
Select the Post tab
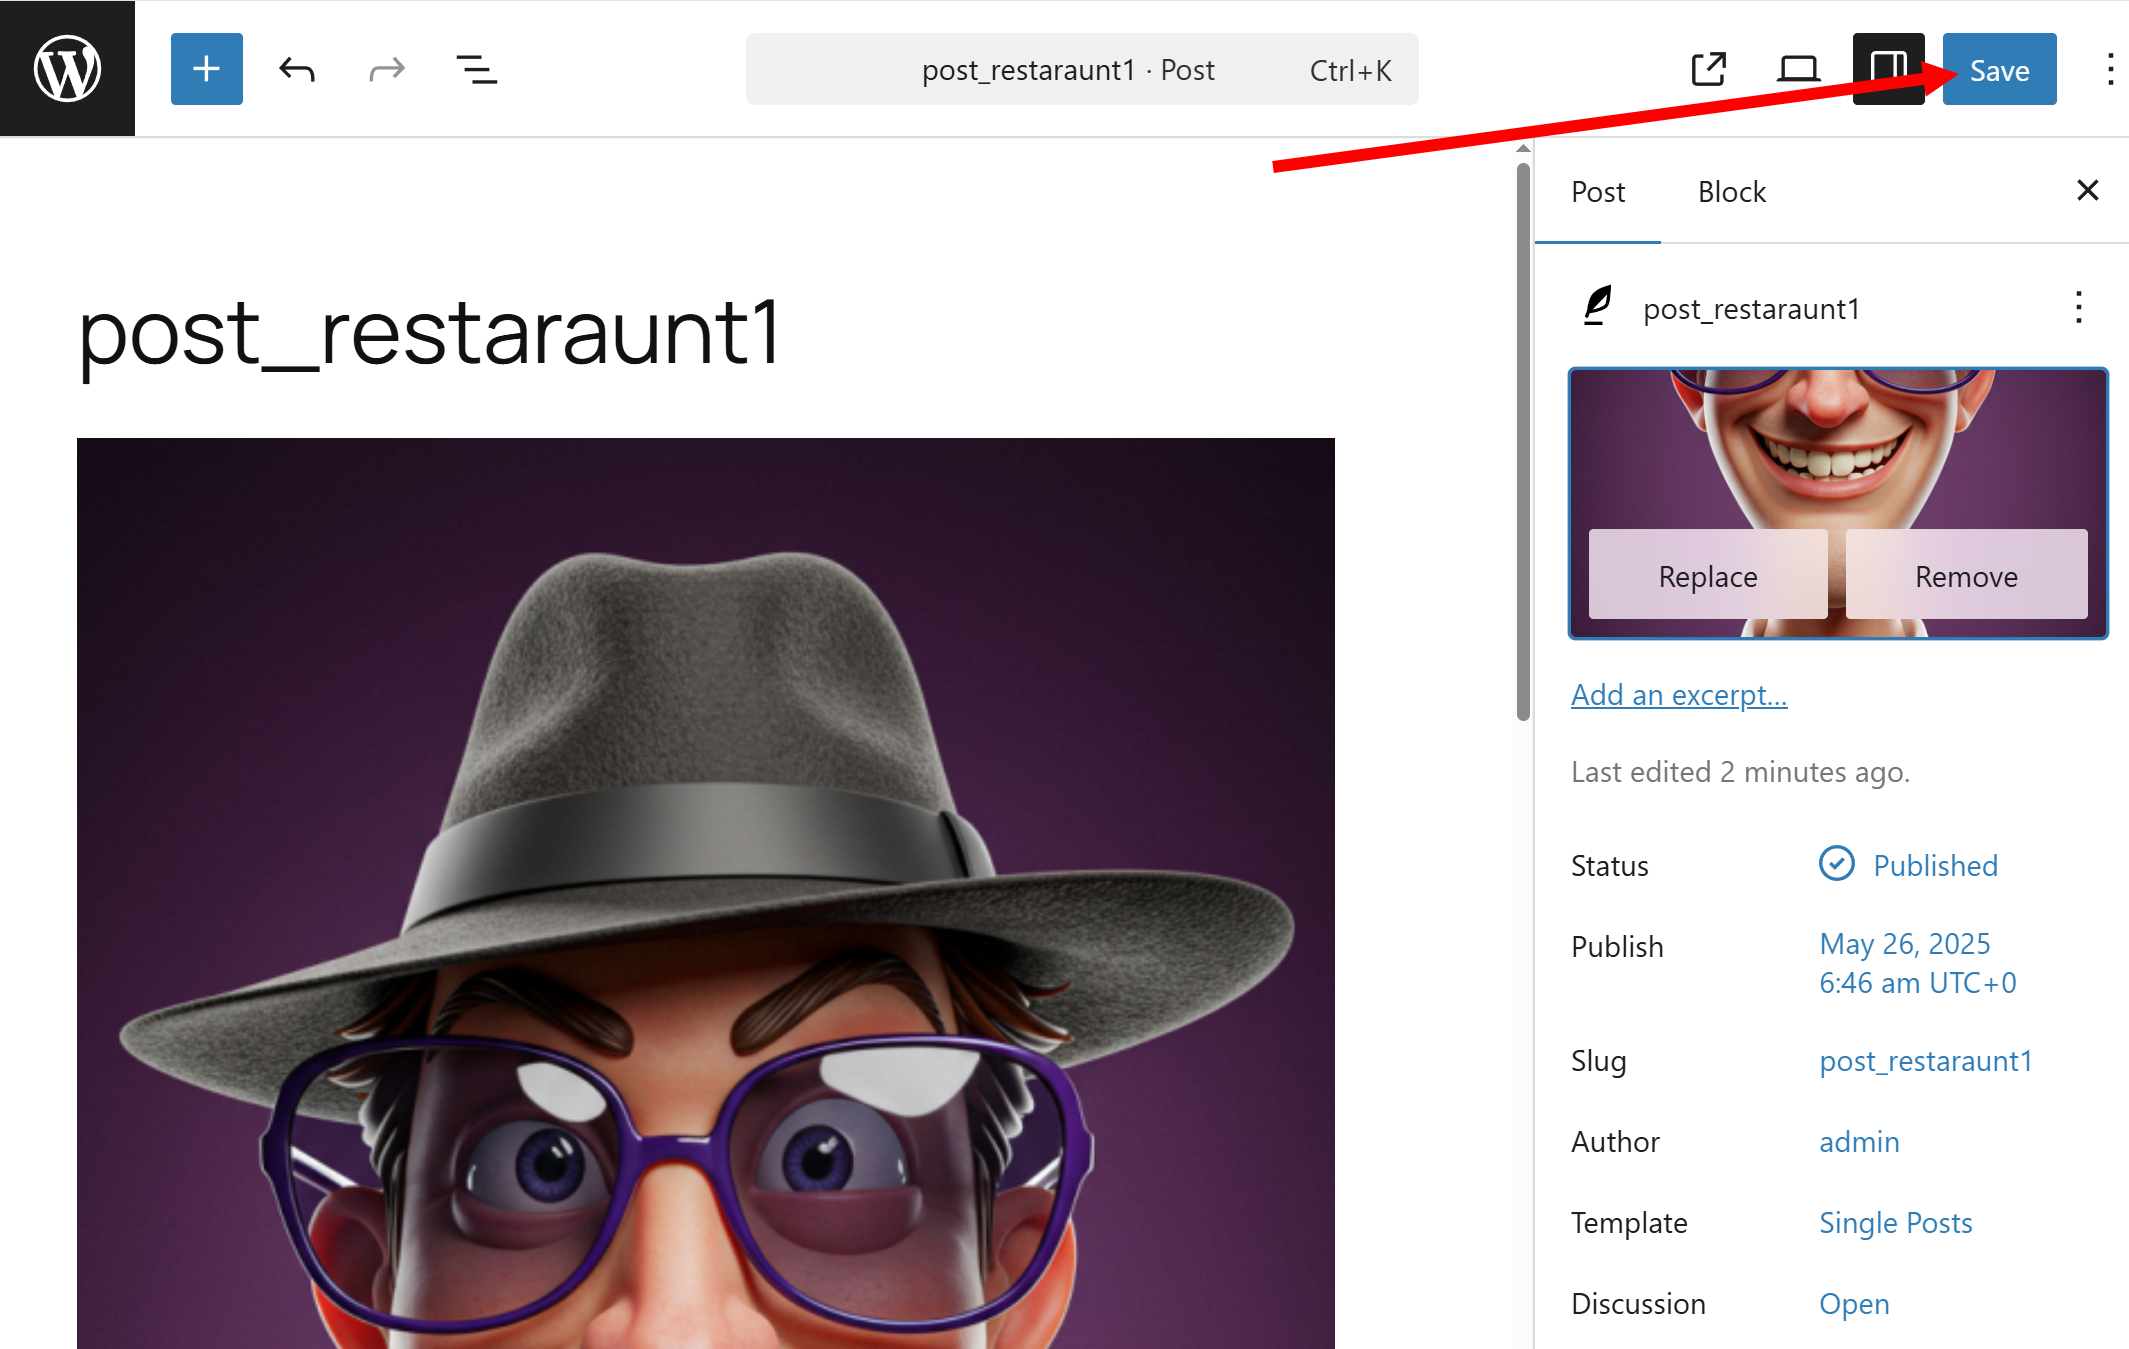coord(1597,192)
